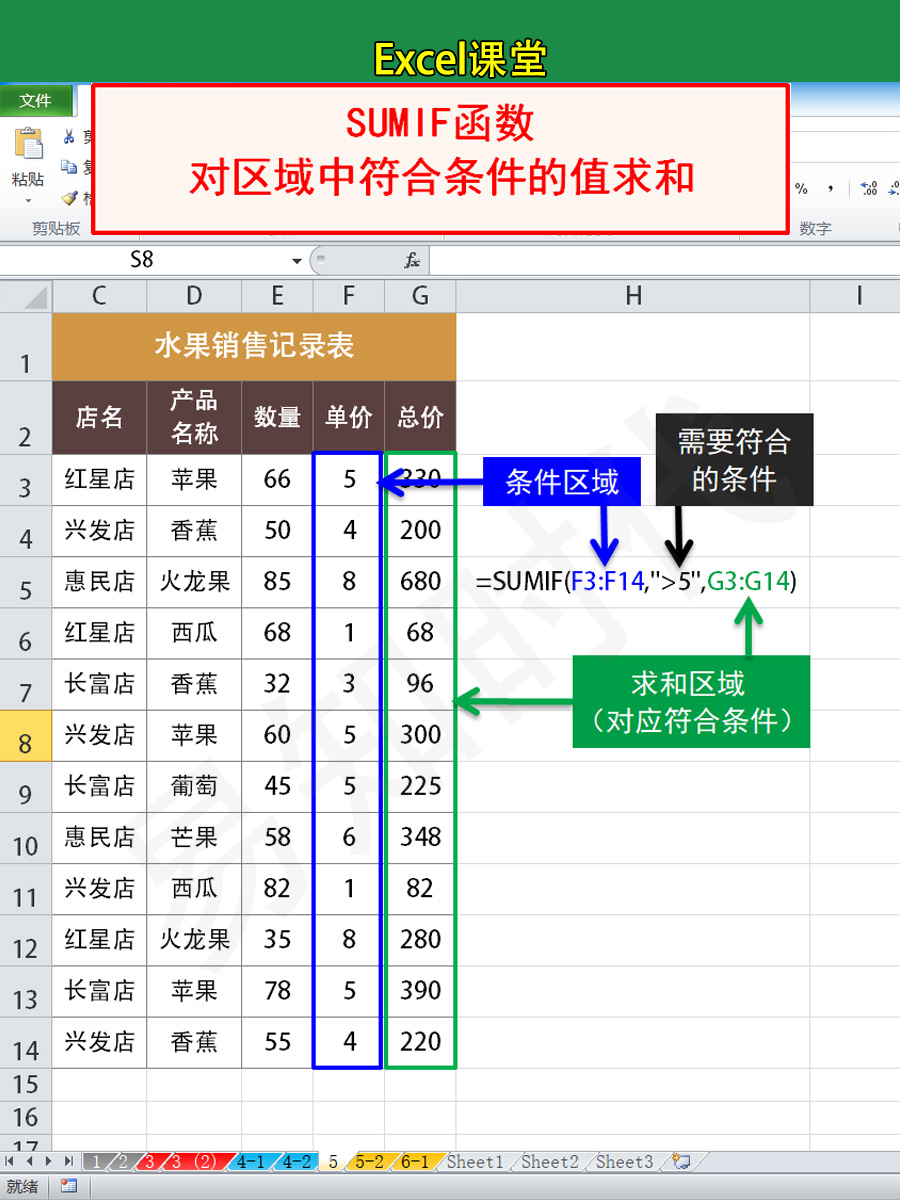Click the Increase Decimal icon
This screenshot has height=1200, width=900.
pos(869,188)
